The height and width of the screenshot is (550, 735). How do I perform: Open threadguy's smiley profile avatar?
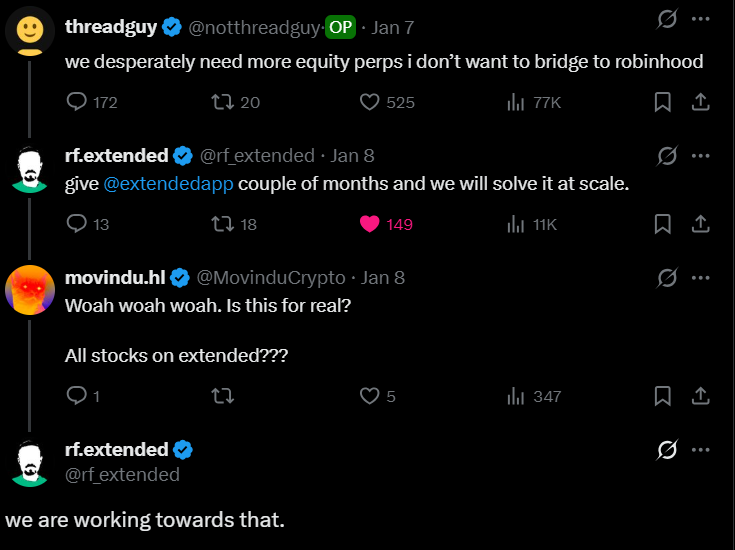point(30,31)
